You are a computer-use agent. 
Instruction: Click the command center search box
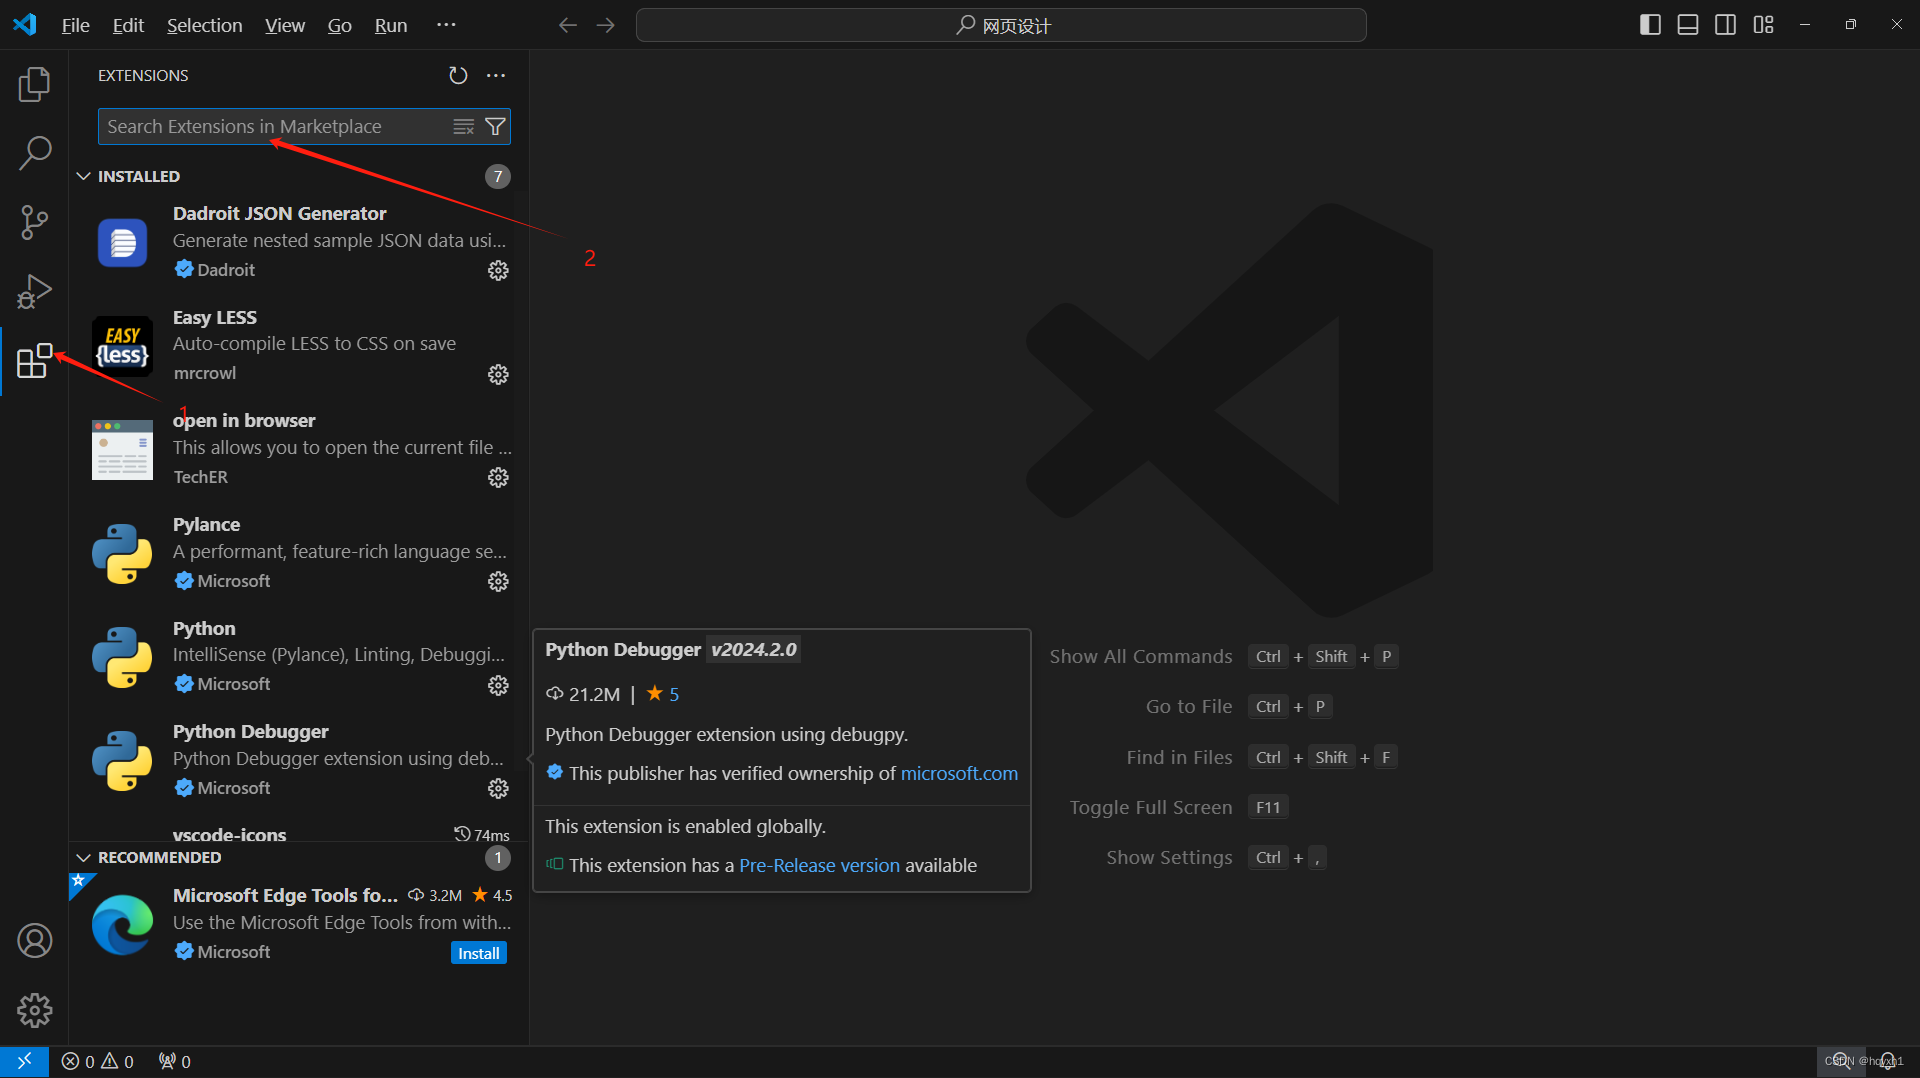[1001, 25]
